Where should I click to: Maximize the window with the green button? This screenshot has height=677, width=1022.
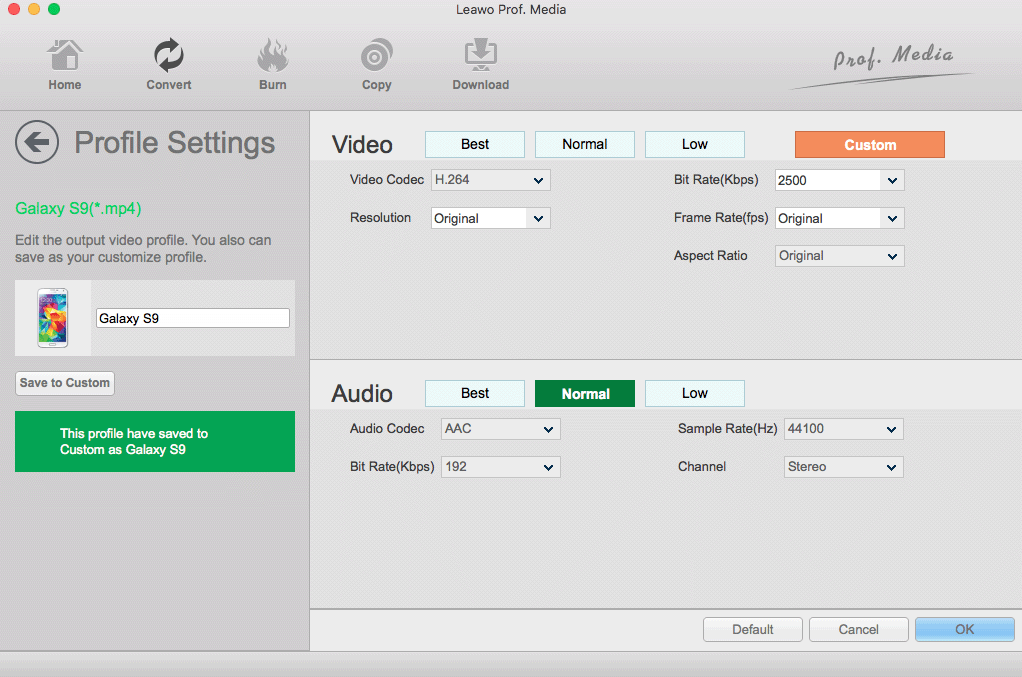[54, 9]
